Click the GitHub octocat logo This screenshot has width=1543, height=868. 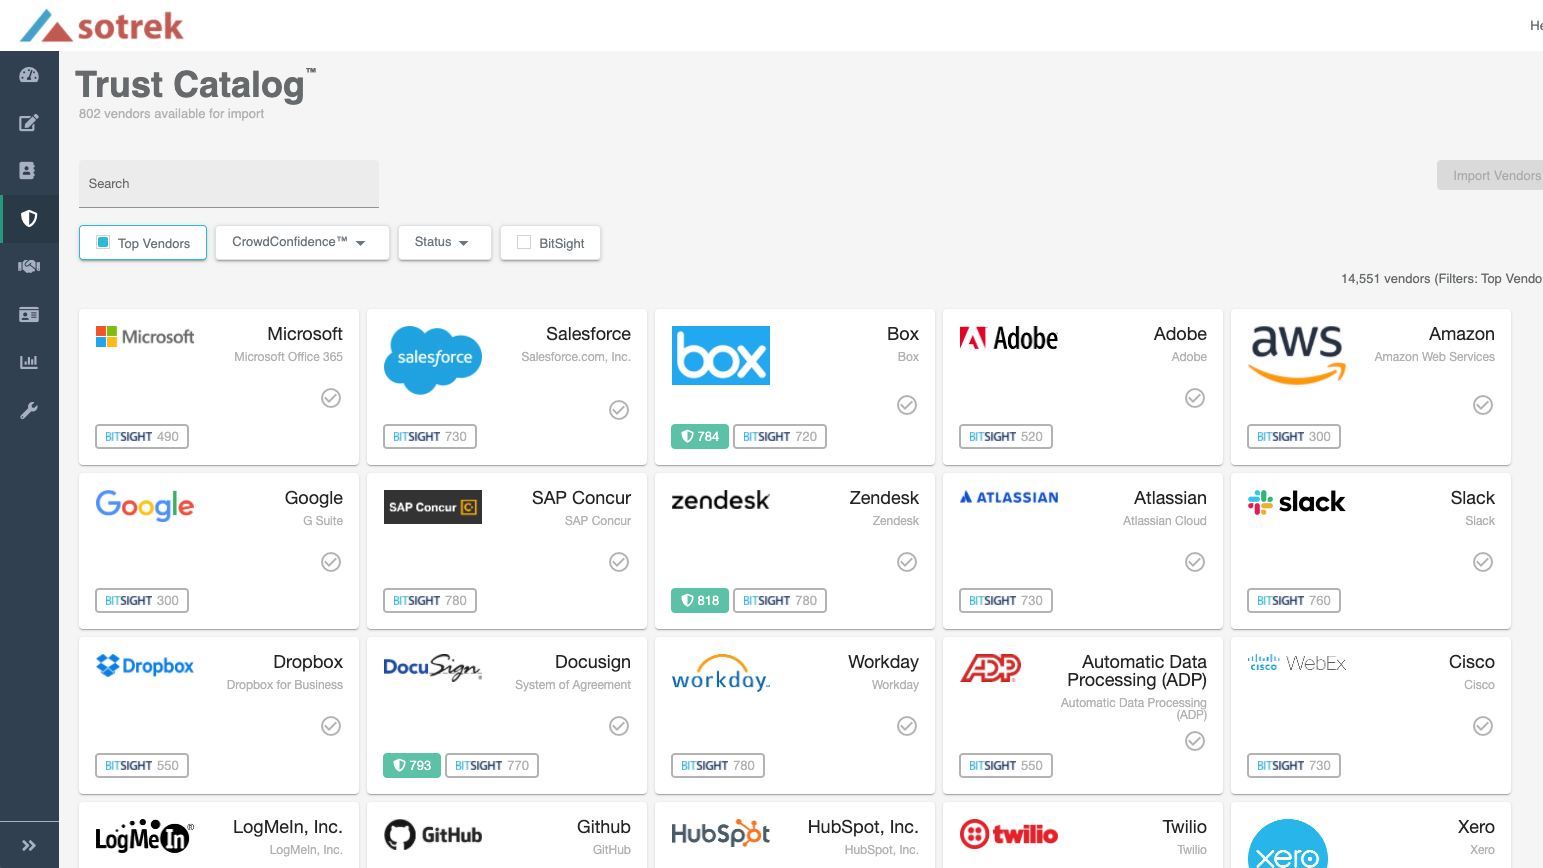(433, 835)
